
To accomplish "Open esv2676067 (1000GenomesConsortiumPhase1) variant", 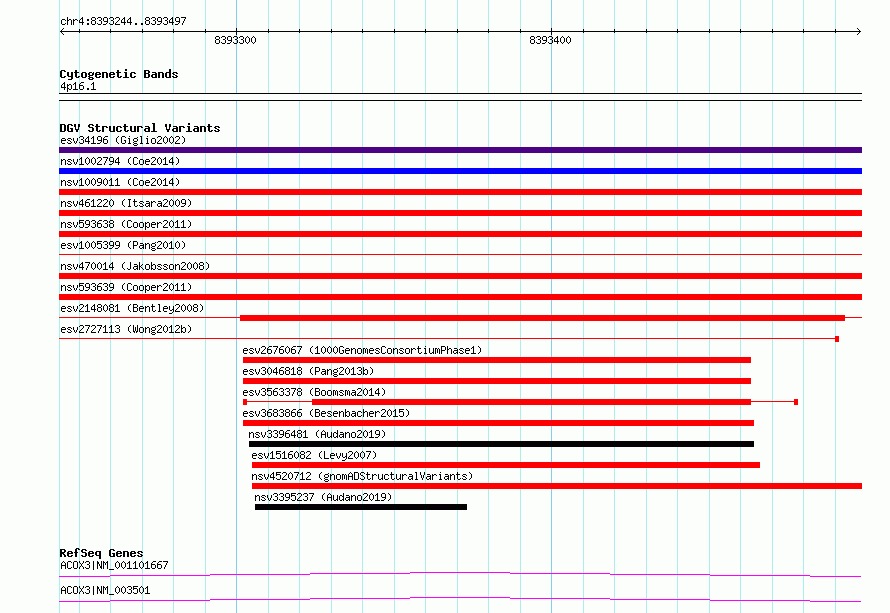I will (362, 350).
